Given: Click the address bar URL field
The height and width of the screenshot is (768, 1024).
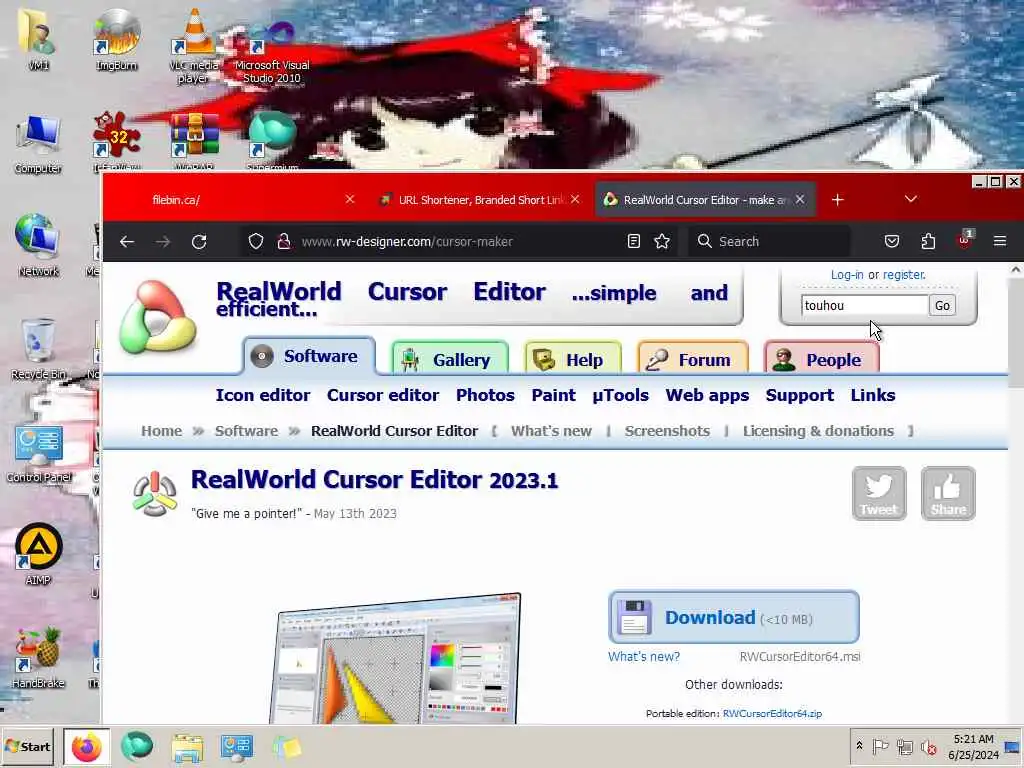Looking at the screenshot, I should pyautogui.click(x=457, y=242).
